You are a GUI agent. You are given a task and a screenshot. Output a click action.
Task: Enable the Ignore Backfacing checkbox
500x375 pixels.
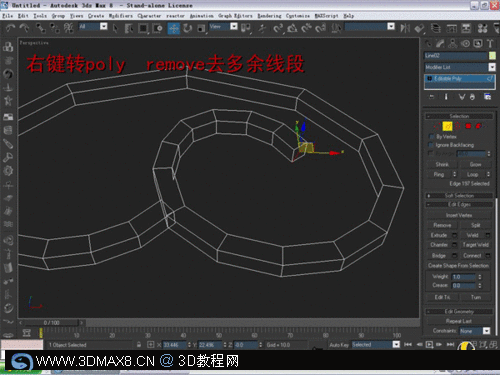[x=431, y=145]
